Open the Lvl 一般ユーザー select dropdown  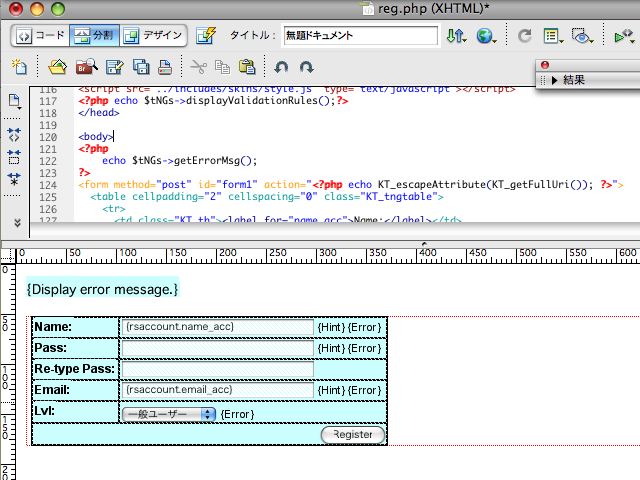pos(168,413)
